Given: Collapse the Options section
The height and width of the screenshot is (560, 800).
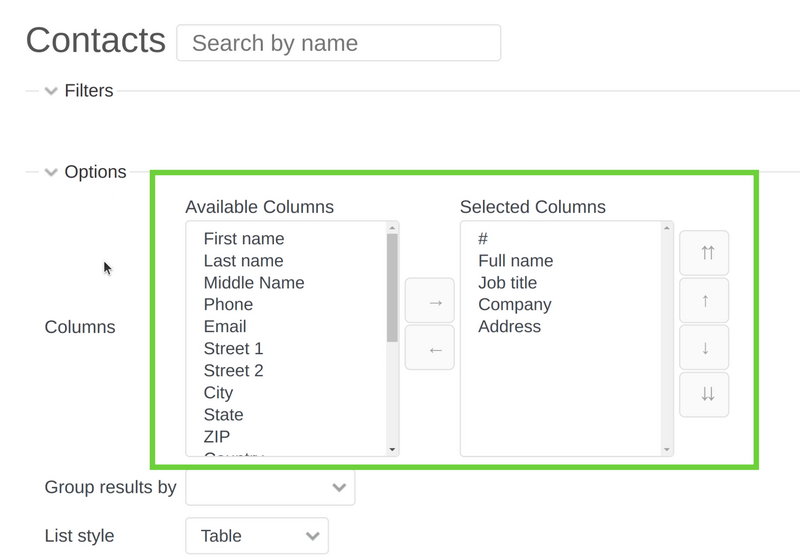Looking at the screenshot, I should pyautogui.click(x=51, y=172).
